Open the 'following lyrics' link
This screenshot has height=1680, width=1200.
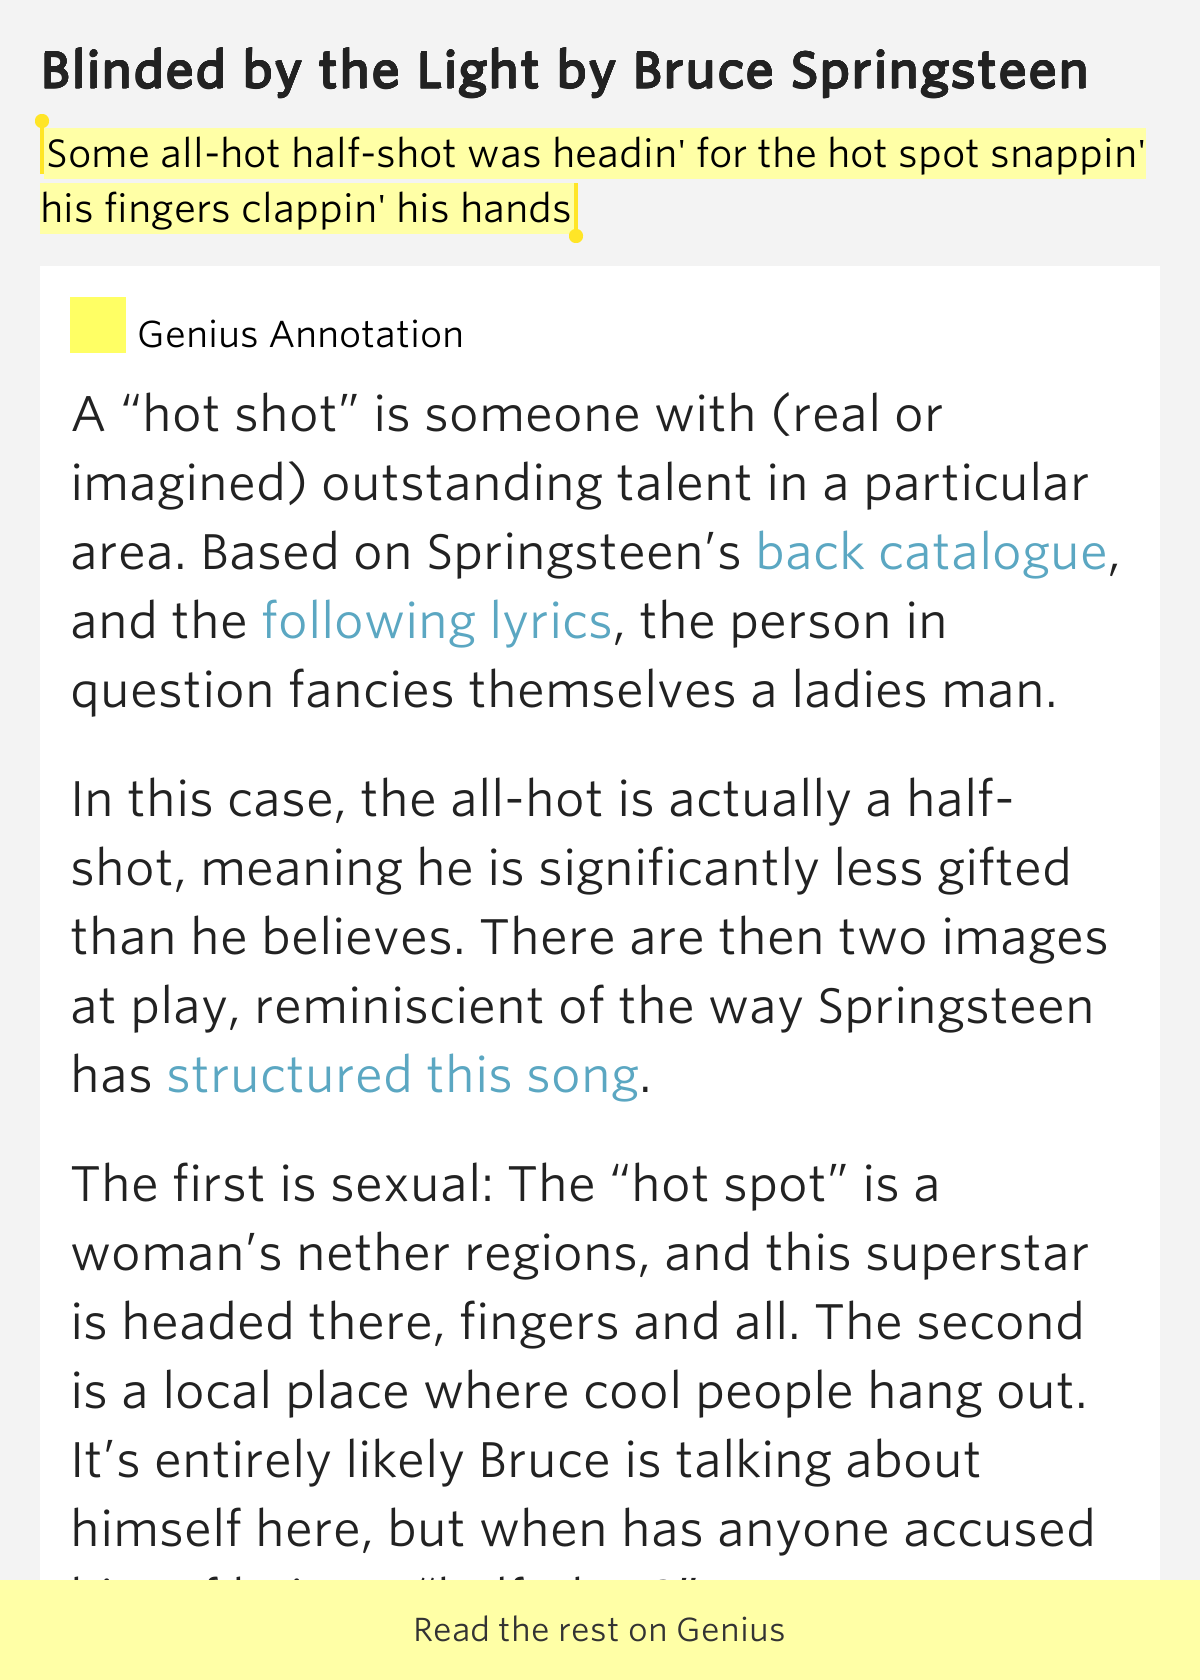(436, 621)
